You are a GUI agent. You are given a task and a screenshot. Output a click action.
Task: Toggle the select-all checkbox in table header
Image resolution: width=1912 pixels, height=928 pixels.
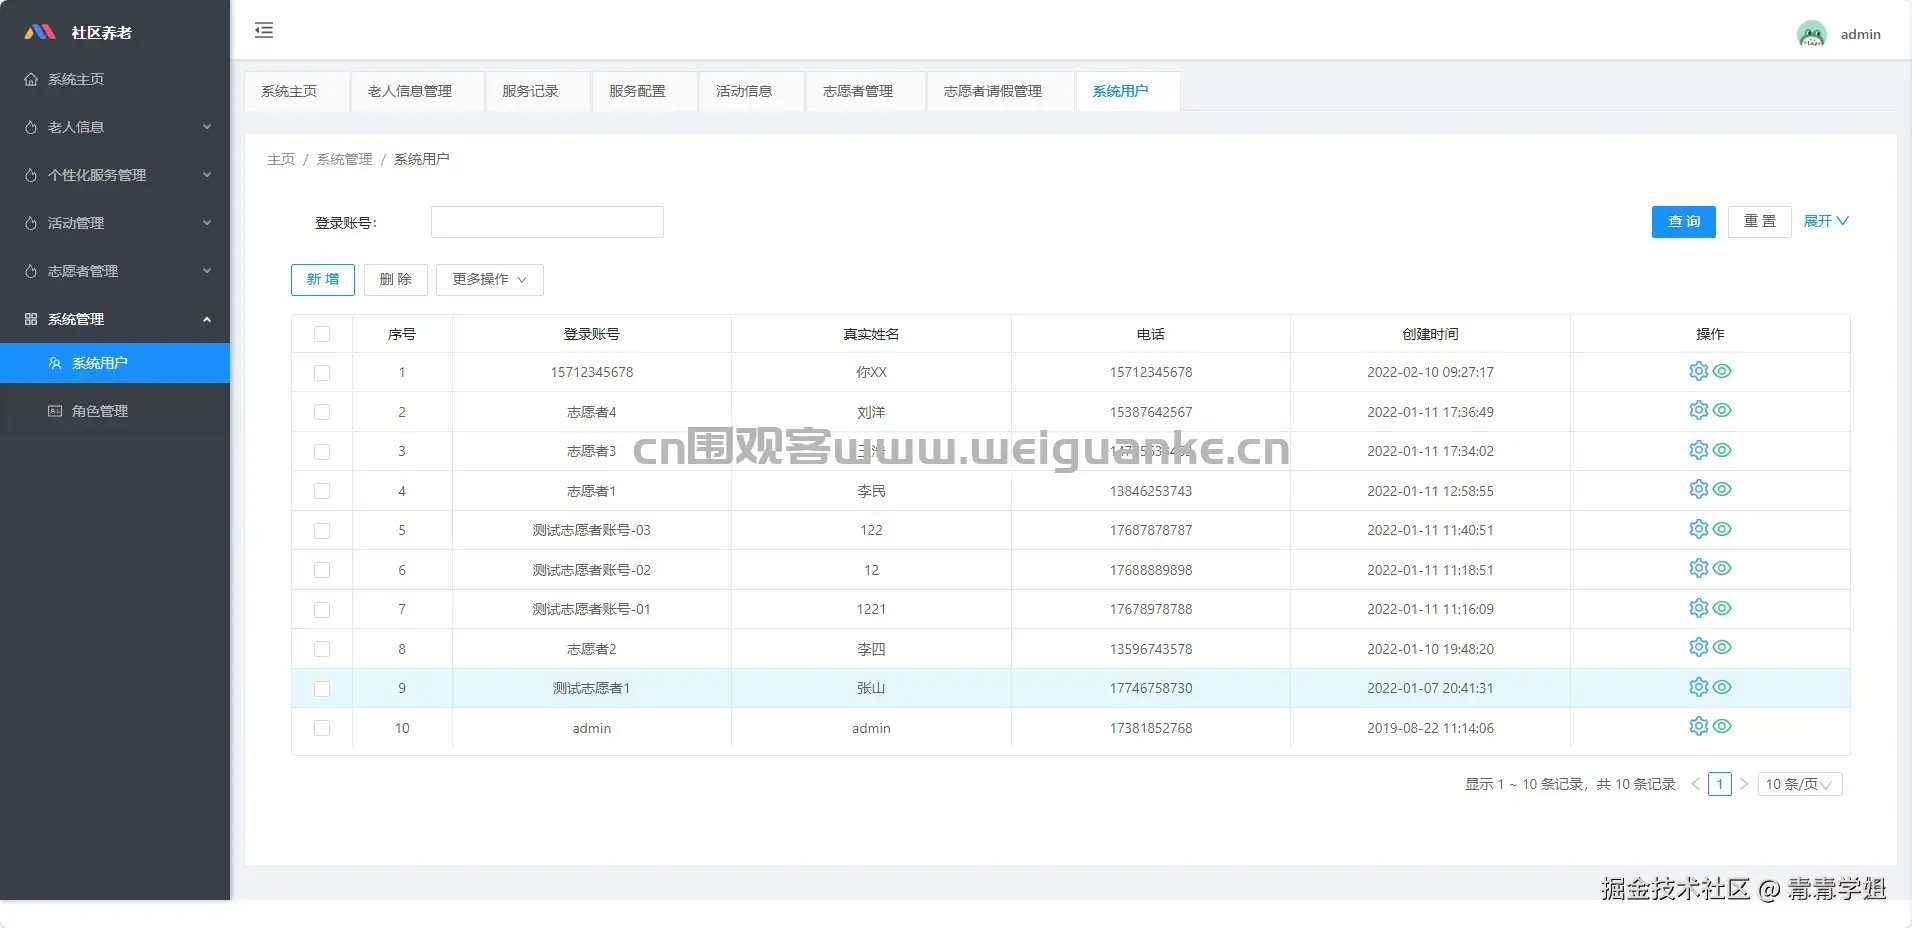tap(322, 334)
